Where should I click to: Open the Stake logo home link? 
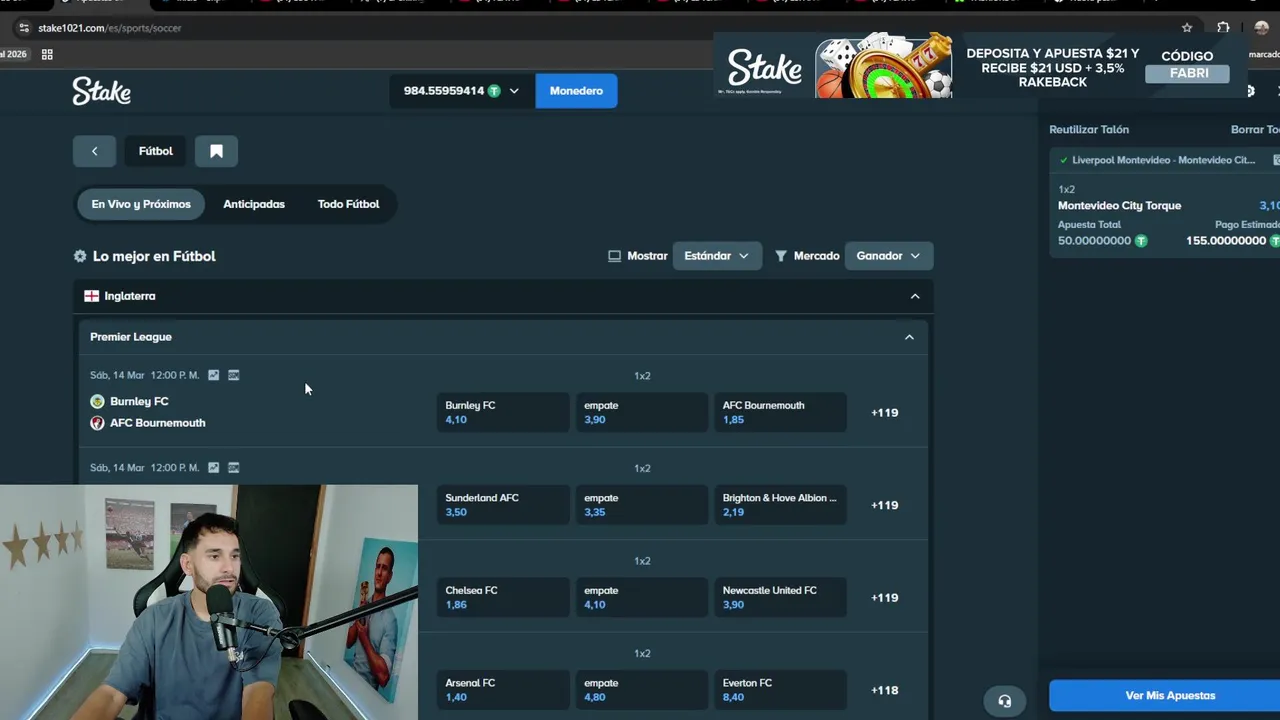(x=101, y=91)
